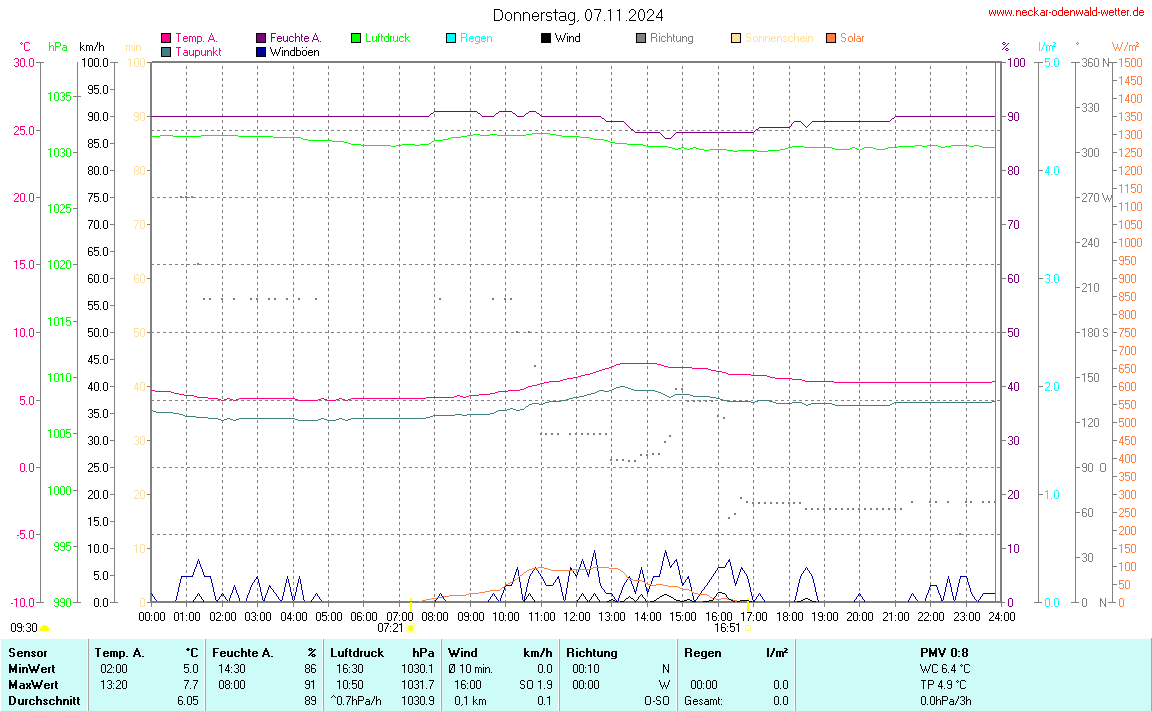Click the orange Solar legend swatch

831,38
